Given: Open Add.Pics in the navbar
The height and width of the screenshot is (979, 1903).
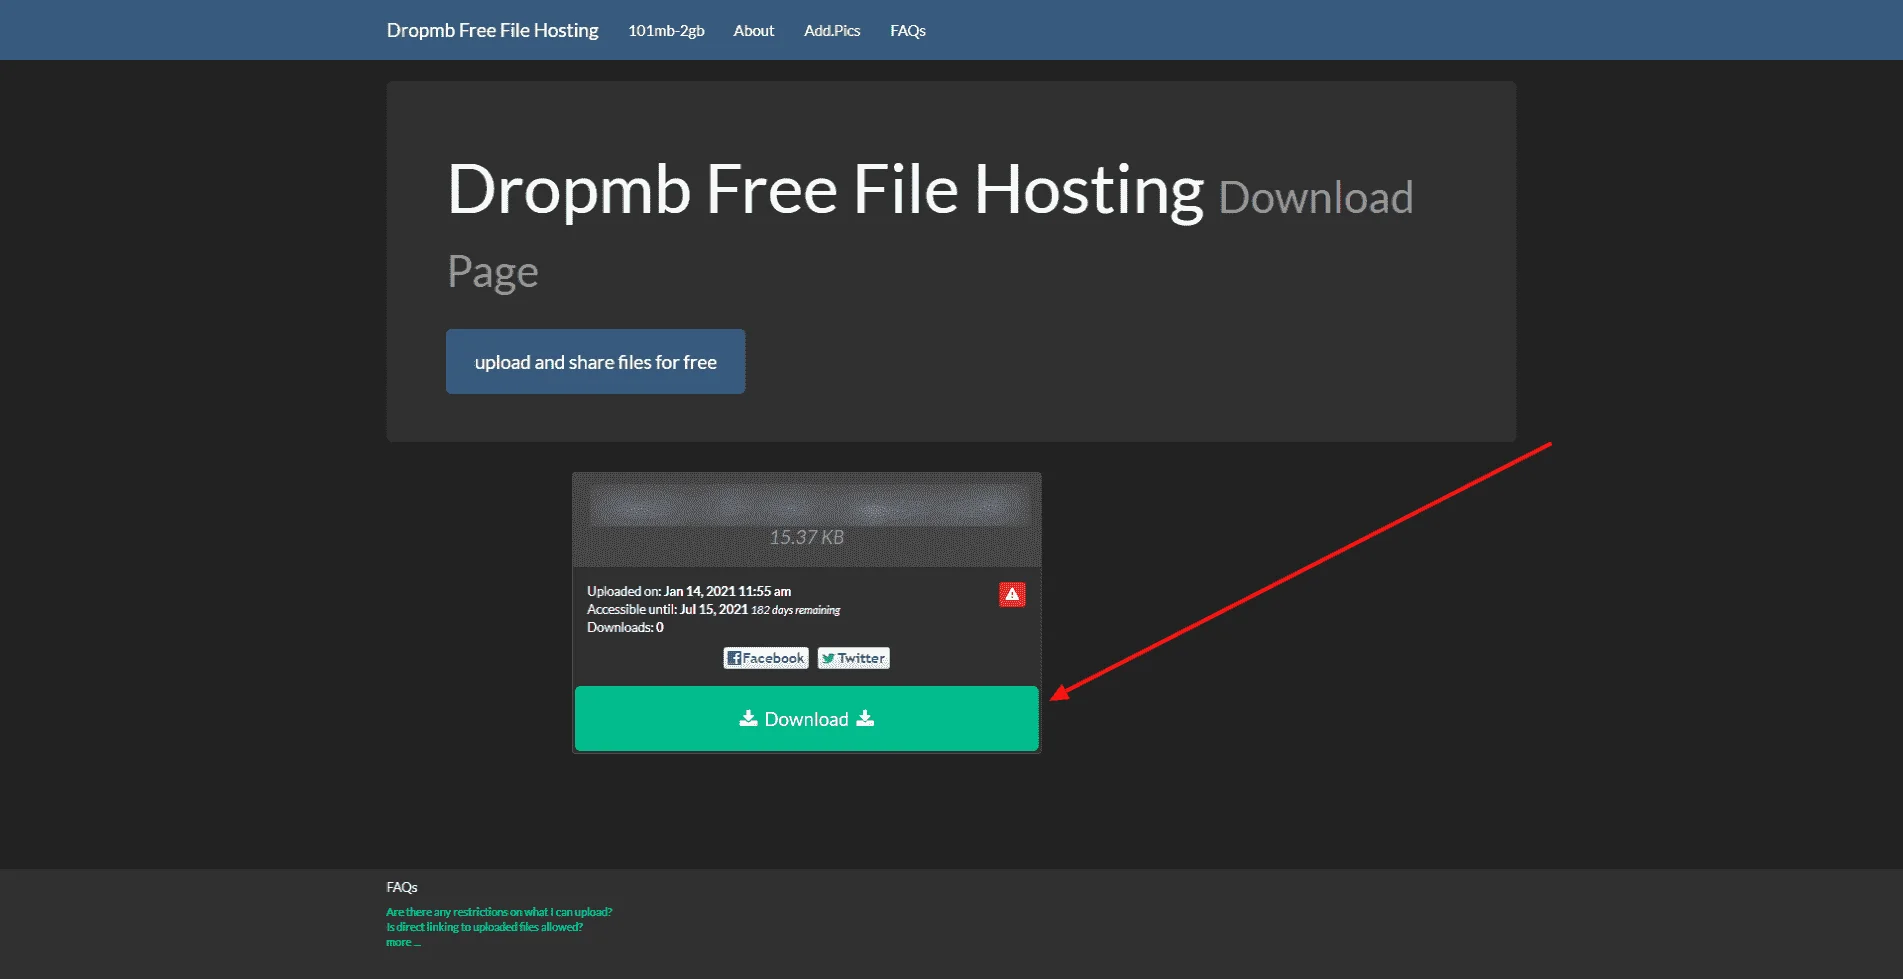Looking at the screenshot, I should coord(832,31).
